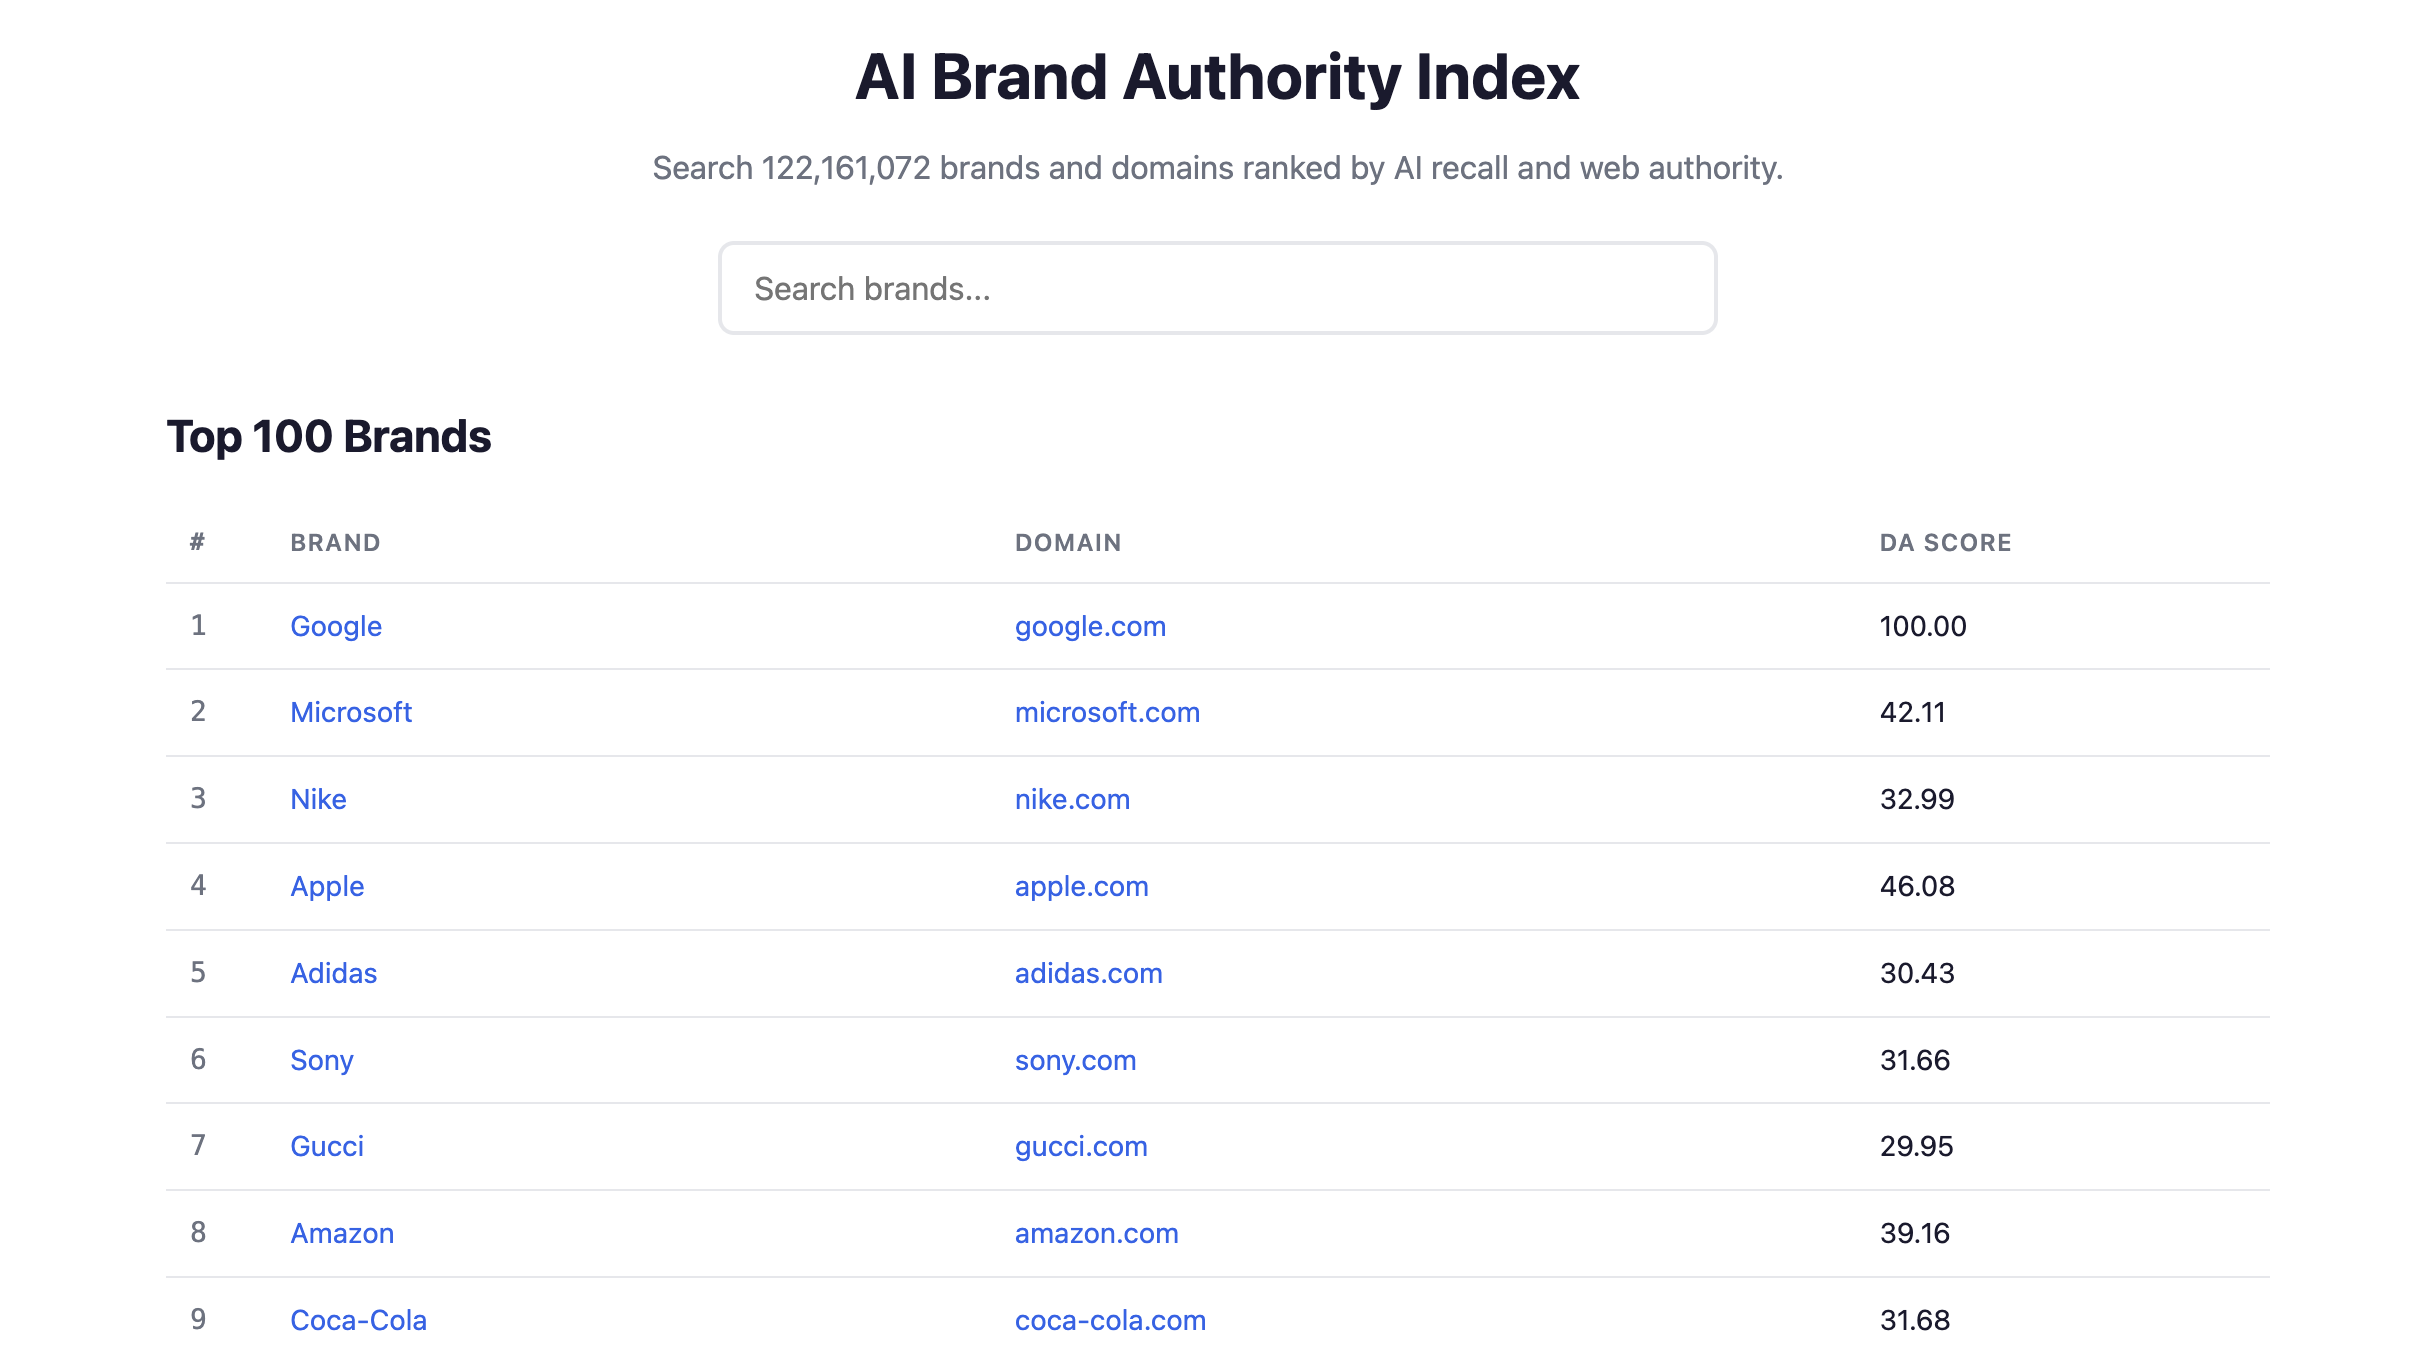
Task: Open the Sony brand page
Action: [x=322, y=1060]
